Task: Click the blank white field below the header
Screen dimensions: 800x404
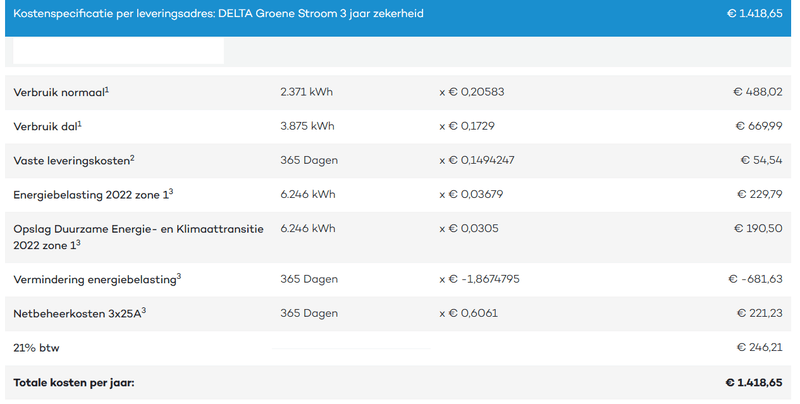Action: pos(119,52)
